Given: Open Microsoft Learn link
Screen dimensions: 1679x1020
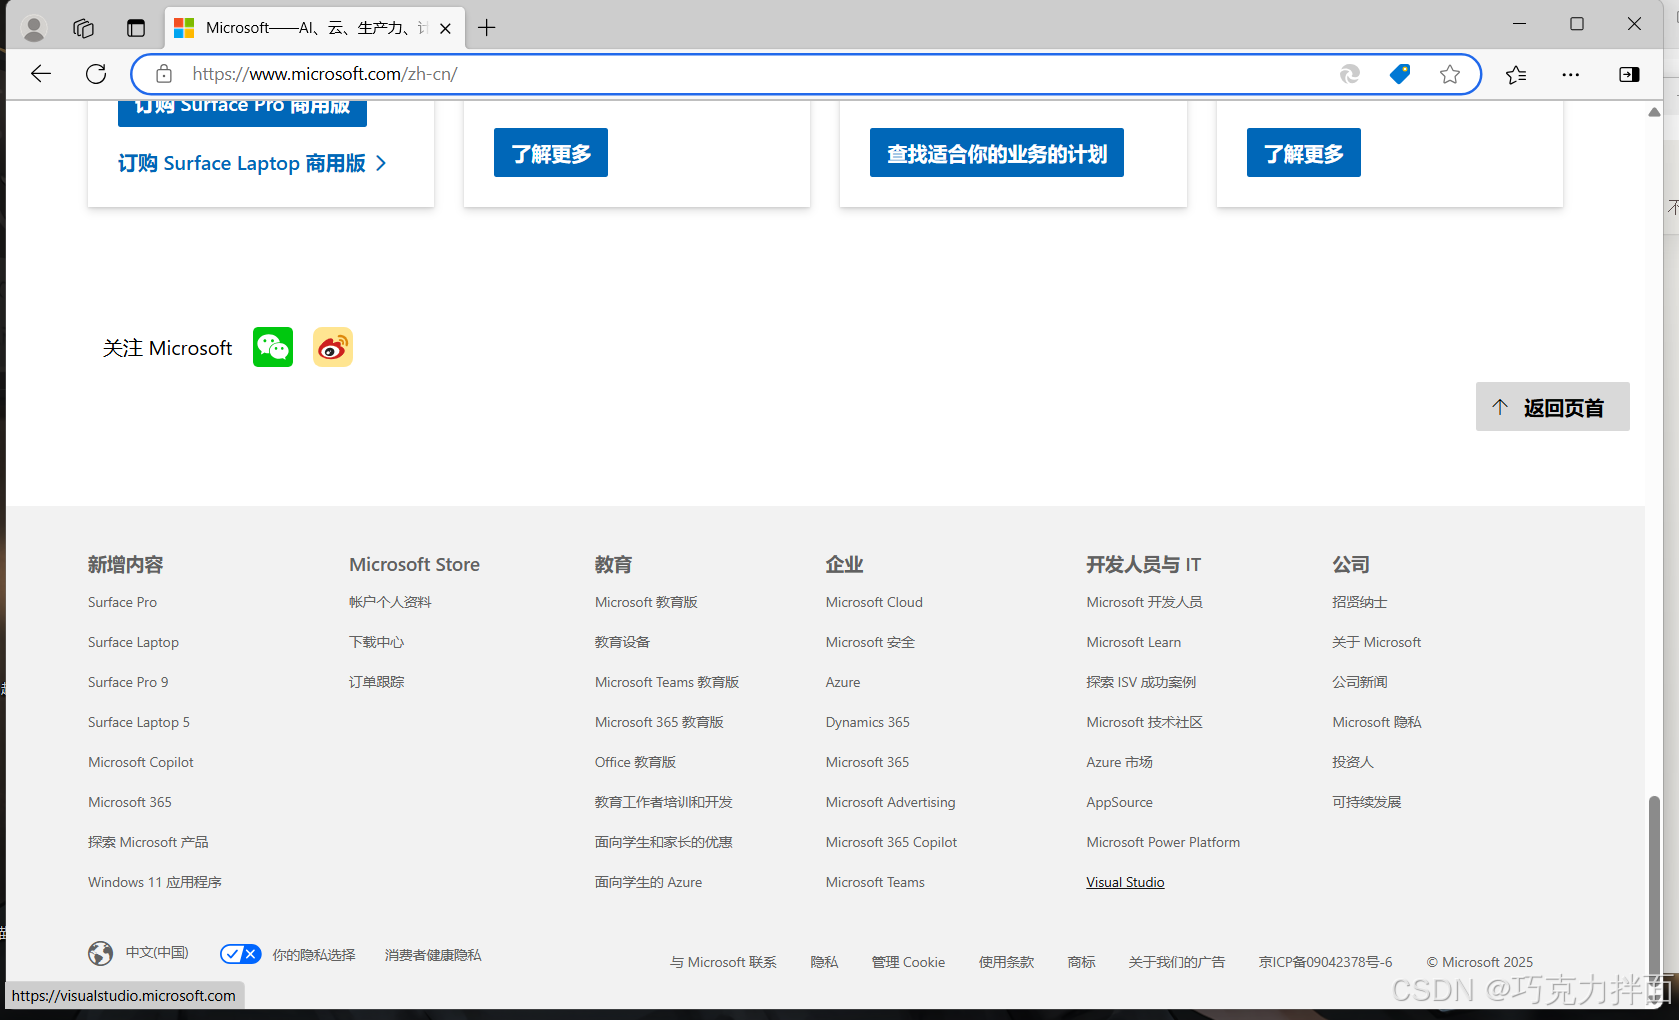Looking at the screenshot, I should tap(1134, 642).
